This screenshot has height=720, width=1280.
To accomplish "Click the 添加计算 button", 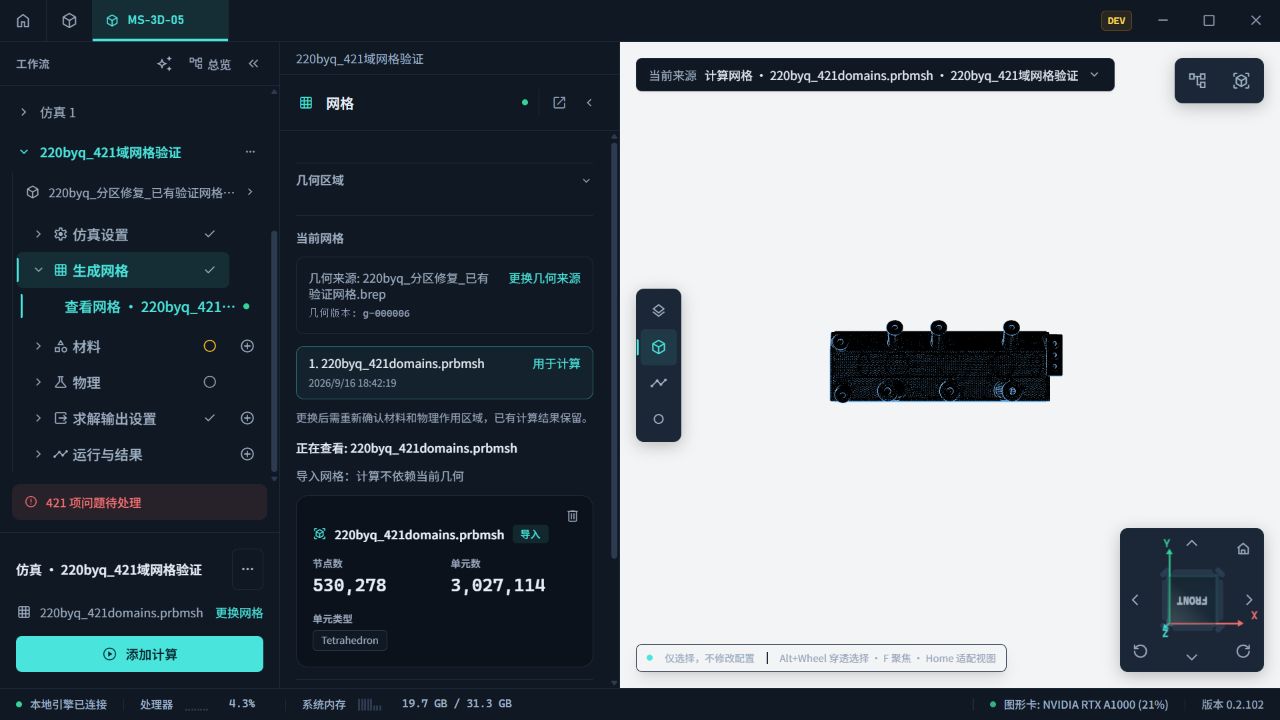I will point(139,654).
